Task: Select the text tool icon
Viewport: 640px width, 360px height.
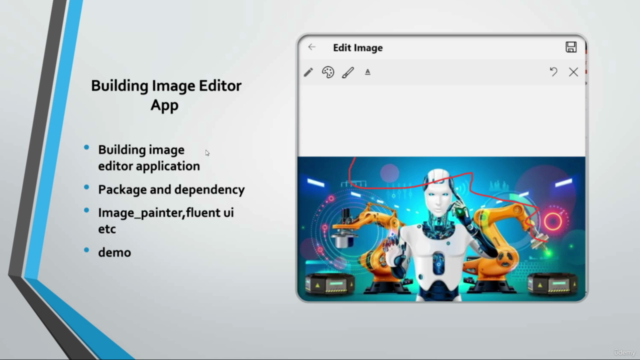Action: [x=368, y=72]
